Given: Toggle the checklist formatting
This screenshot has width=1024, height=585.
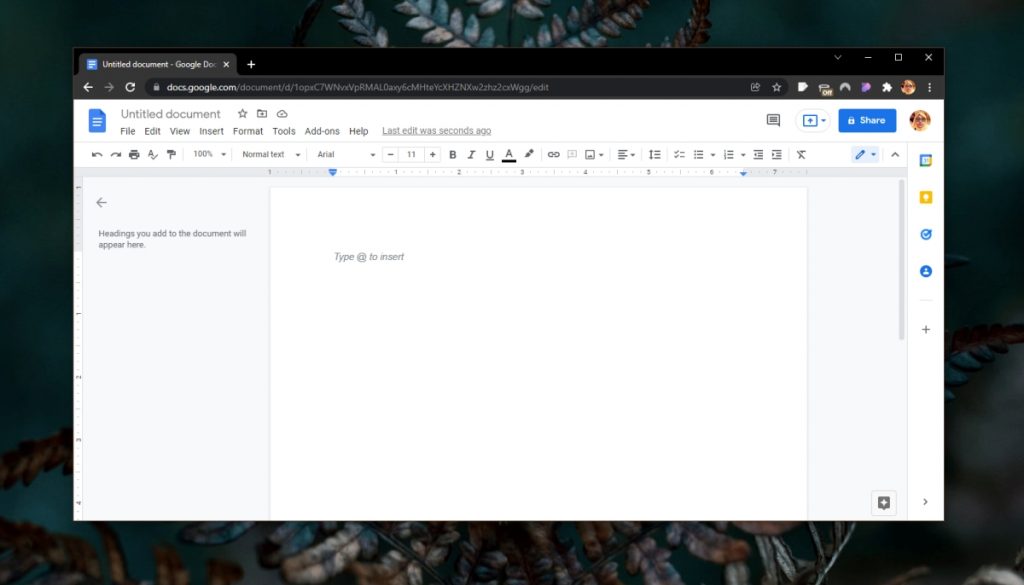Looking at the screenshot, I should click(x=679, y=154).
